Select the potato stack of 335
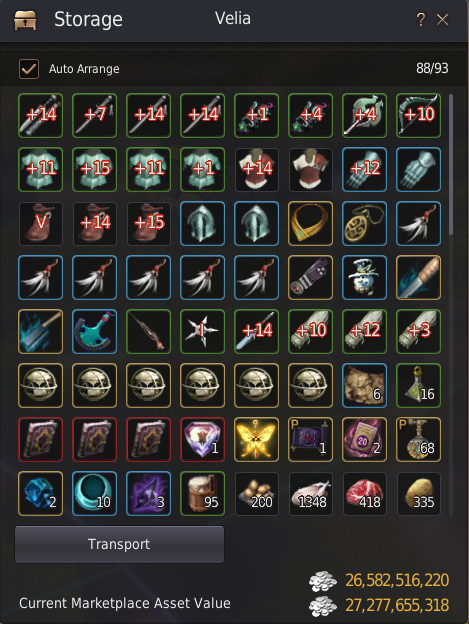The image size is (469, 624). pos(418,493)
